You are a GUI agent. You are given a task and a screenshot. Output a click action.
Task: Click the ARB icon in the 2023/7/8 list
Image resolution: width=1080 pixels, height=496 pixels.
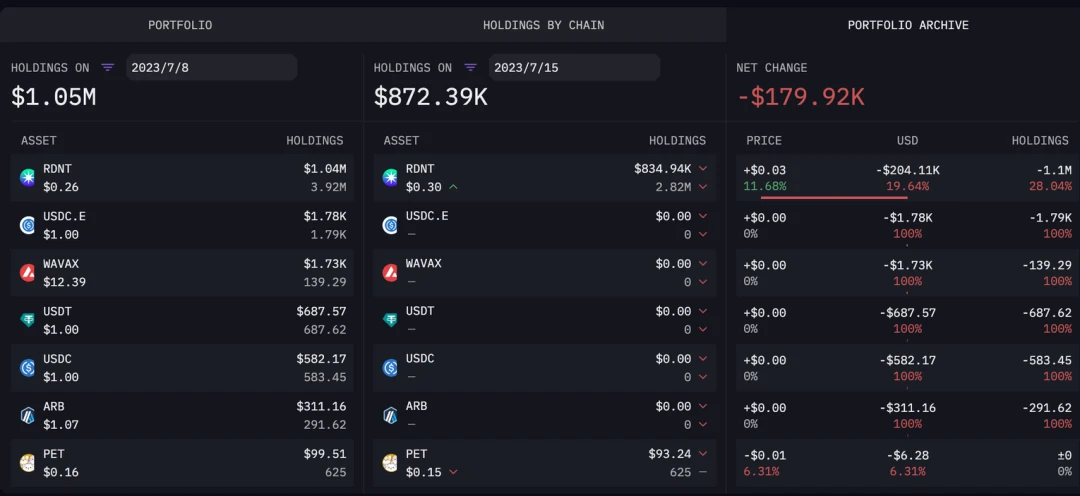click(x=28, y=415)
